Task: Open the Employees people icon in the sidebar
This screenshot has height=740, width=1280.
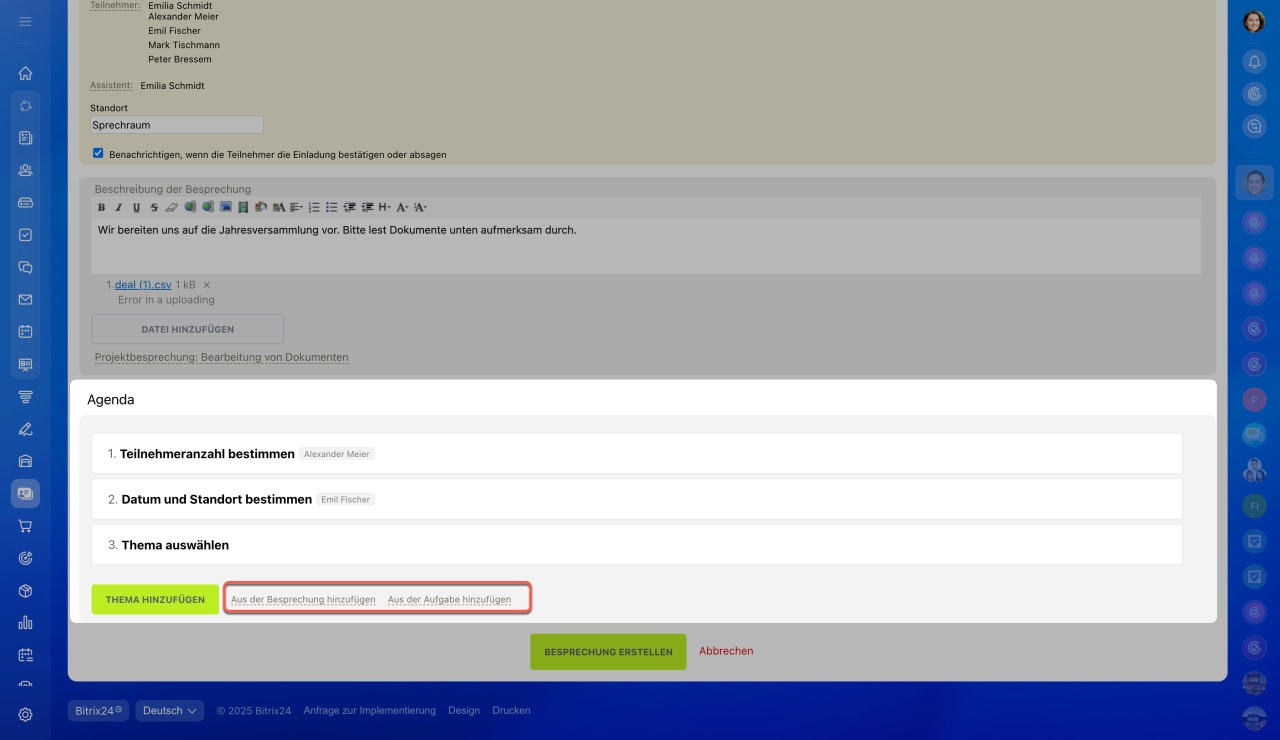Action: (x=25, y=170)
